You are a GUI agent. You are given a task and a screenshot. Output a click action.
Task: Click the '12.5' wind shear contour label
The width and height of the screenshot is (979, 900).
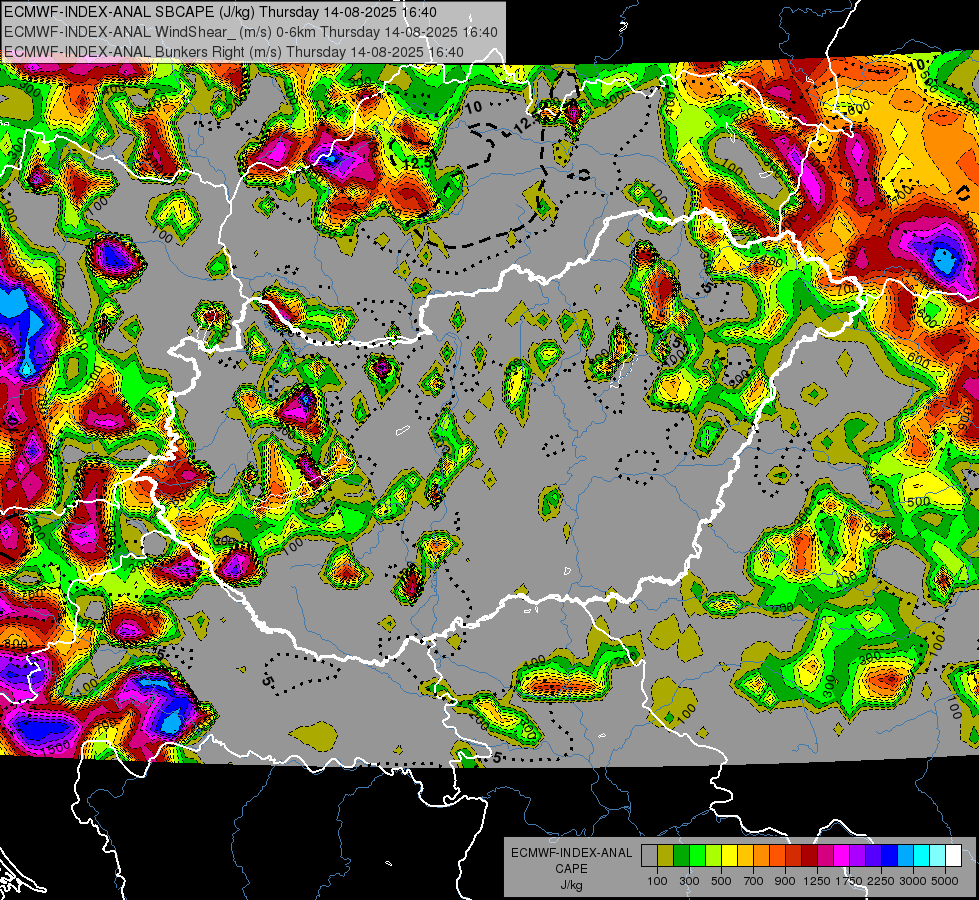click(417, 164)
